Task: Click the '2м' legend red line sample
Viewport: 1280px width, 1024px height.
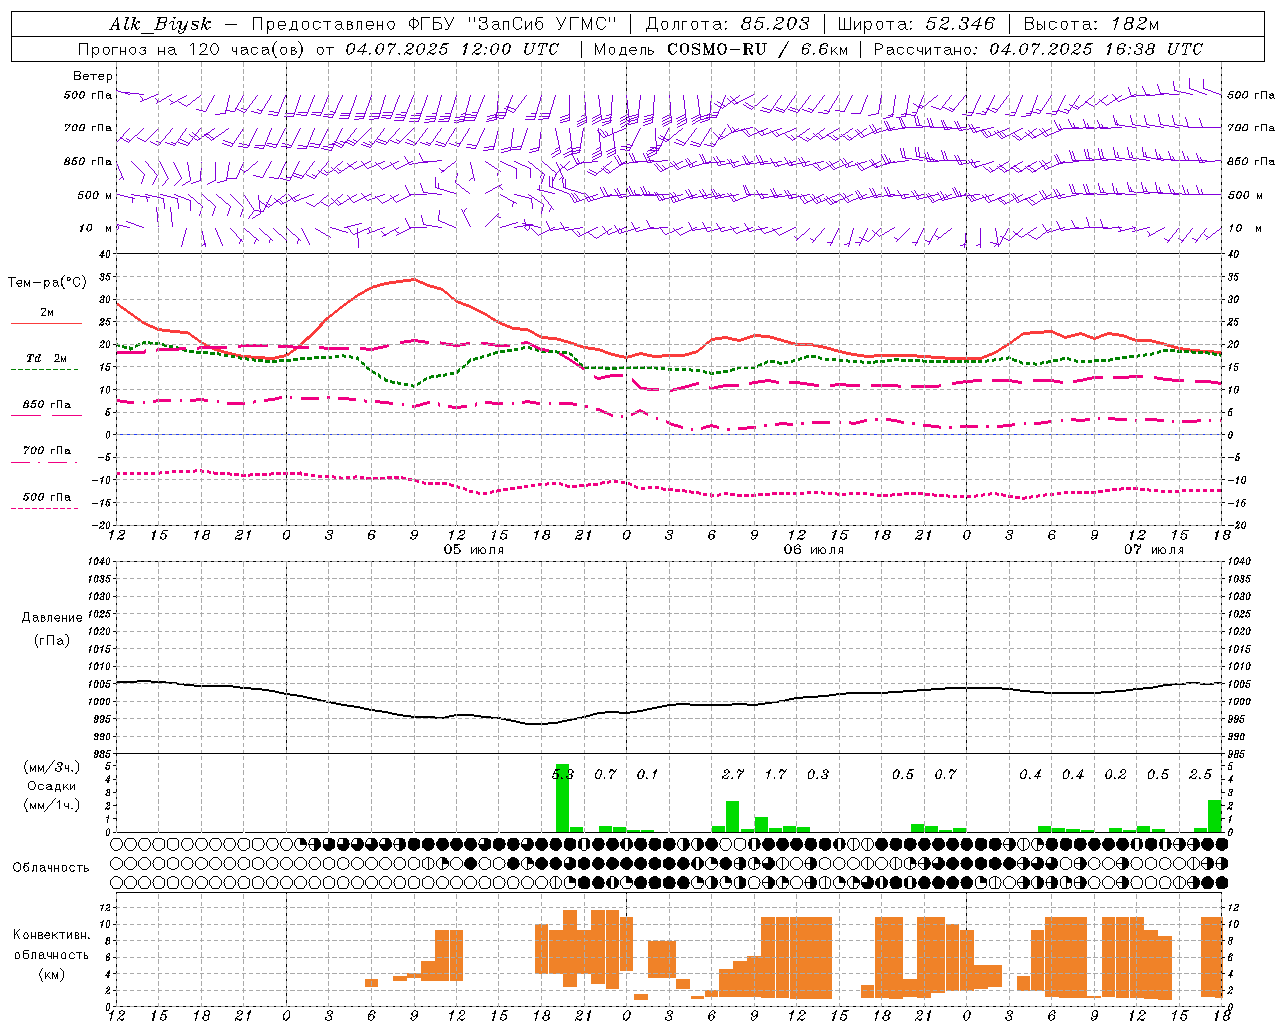Action: [x=46, y=324]
